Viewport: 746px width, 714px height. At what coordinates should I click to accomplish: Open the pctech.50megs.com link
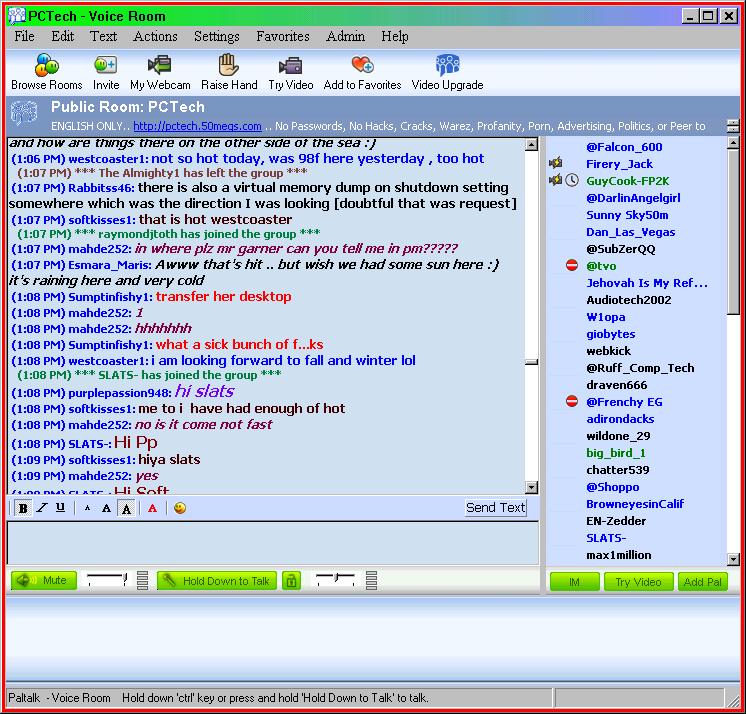pos(197,126)
